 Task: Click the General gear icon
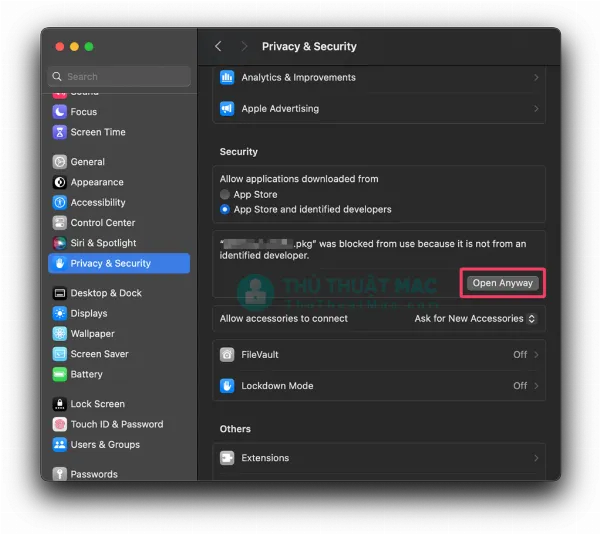pos(59,162)
